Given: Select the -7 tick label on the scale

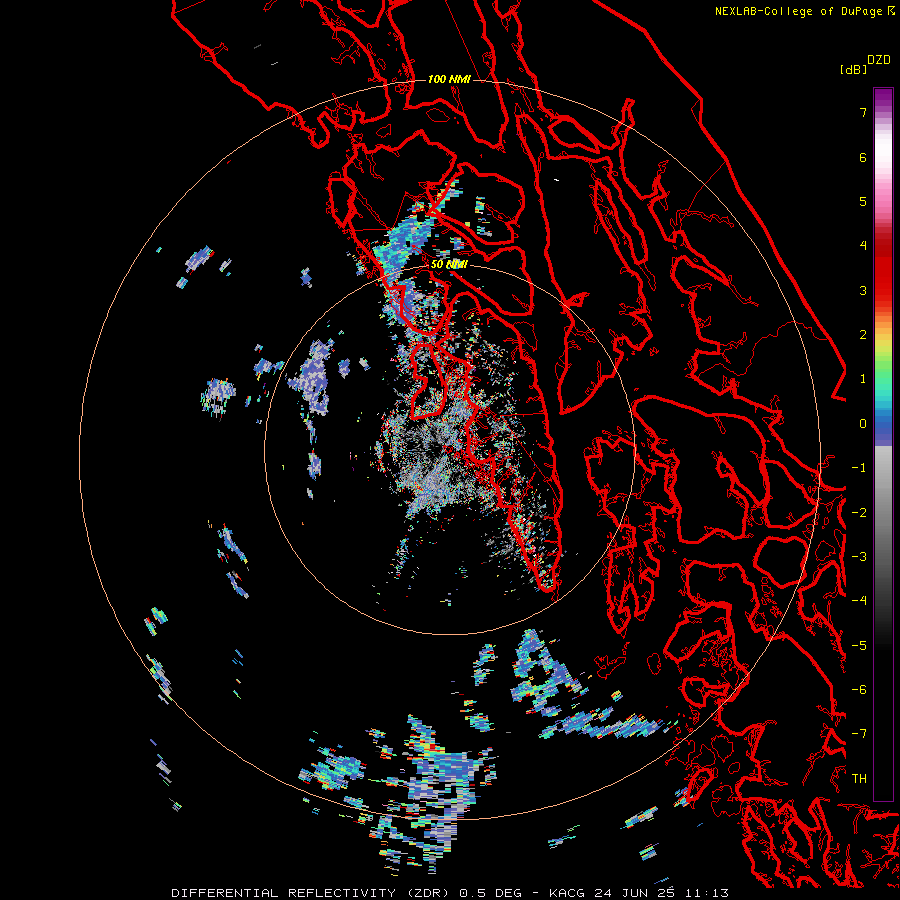Looking at the screenshot, I should [x=859, y=734].
